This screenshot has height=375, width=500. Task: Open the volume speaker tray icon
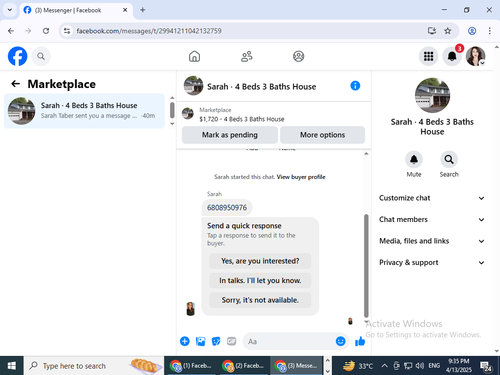420,366
